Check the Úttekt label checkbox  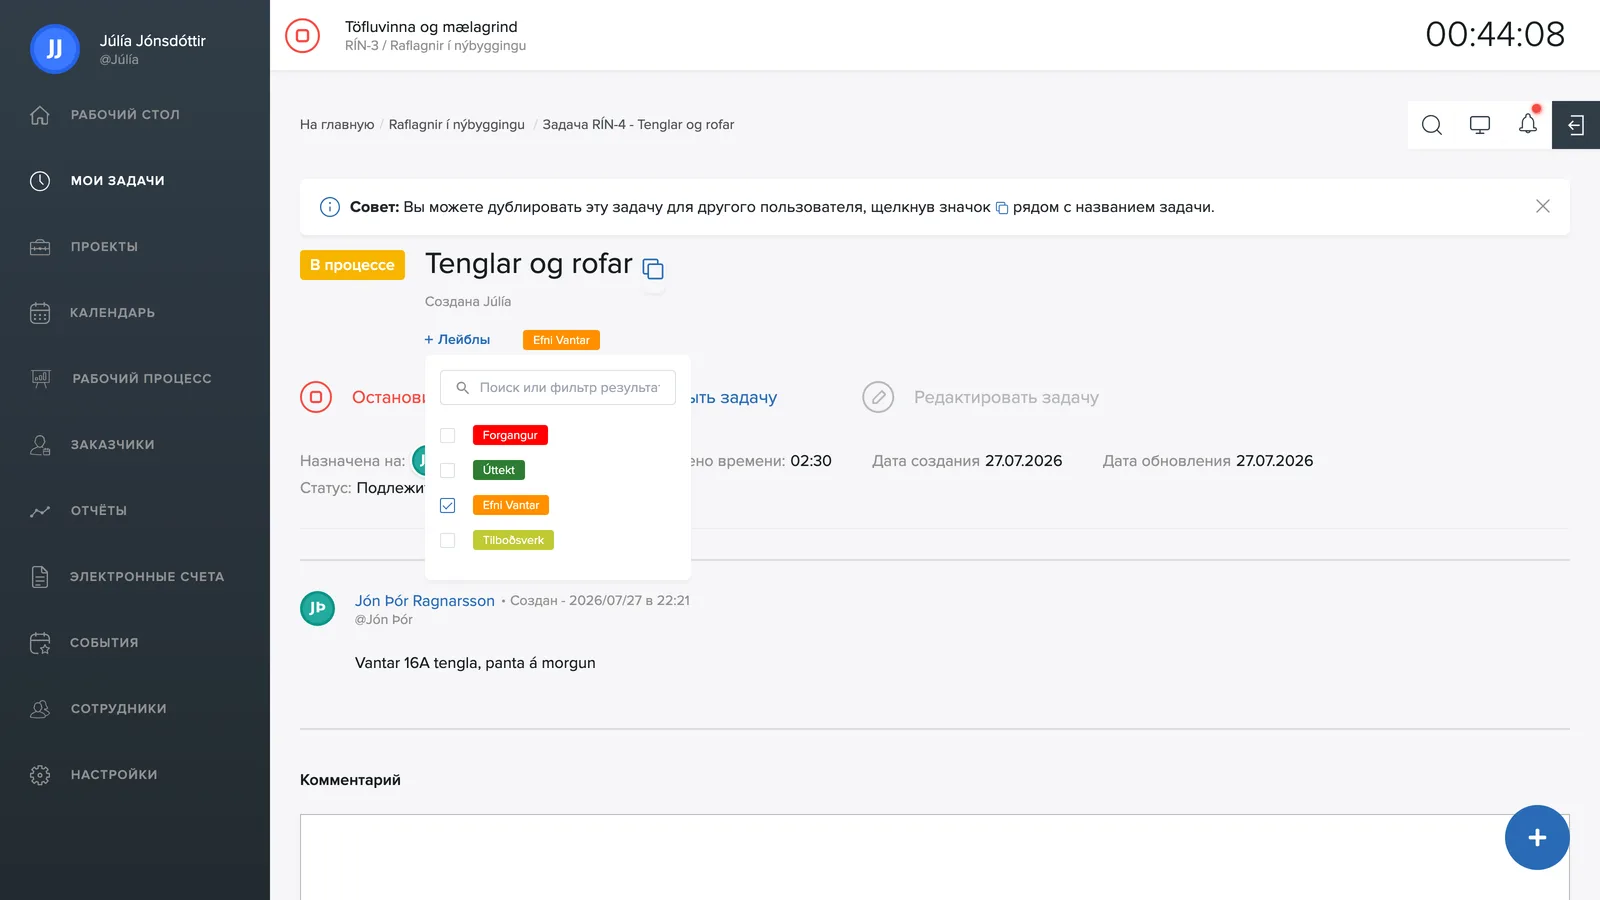pos(448,470)
